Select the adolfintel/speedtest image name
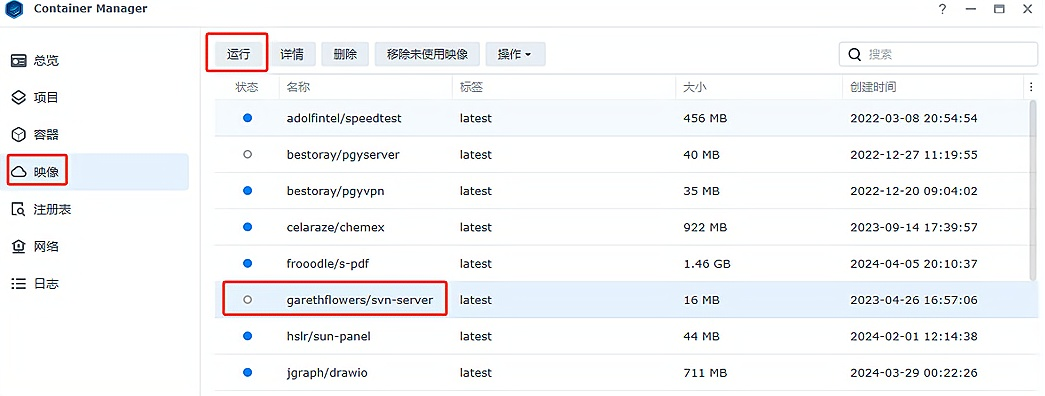The height and width of the screenshot is (396, 1045). 344,118
